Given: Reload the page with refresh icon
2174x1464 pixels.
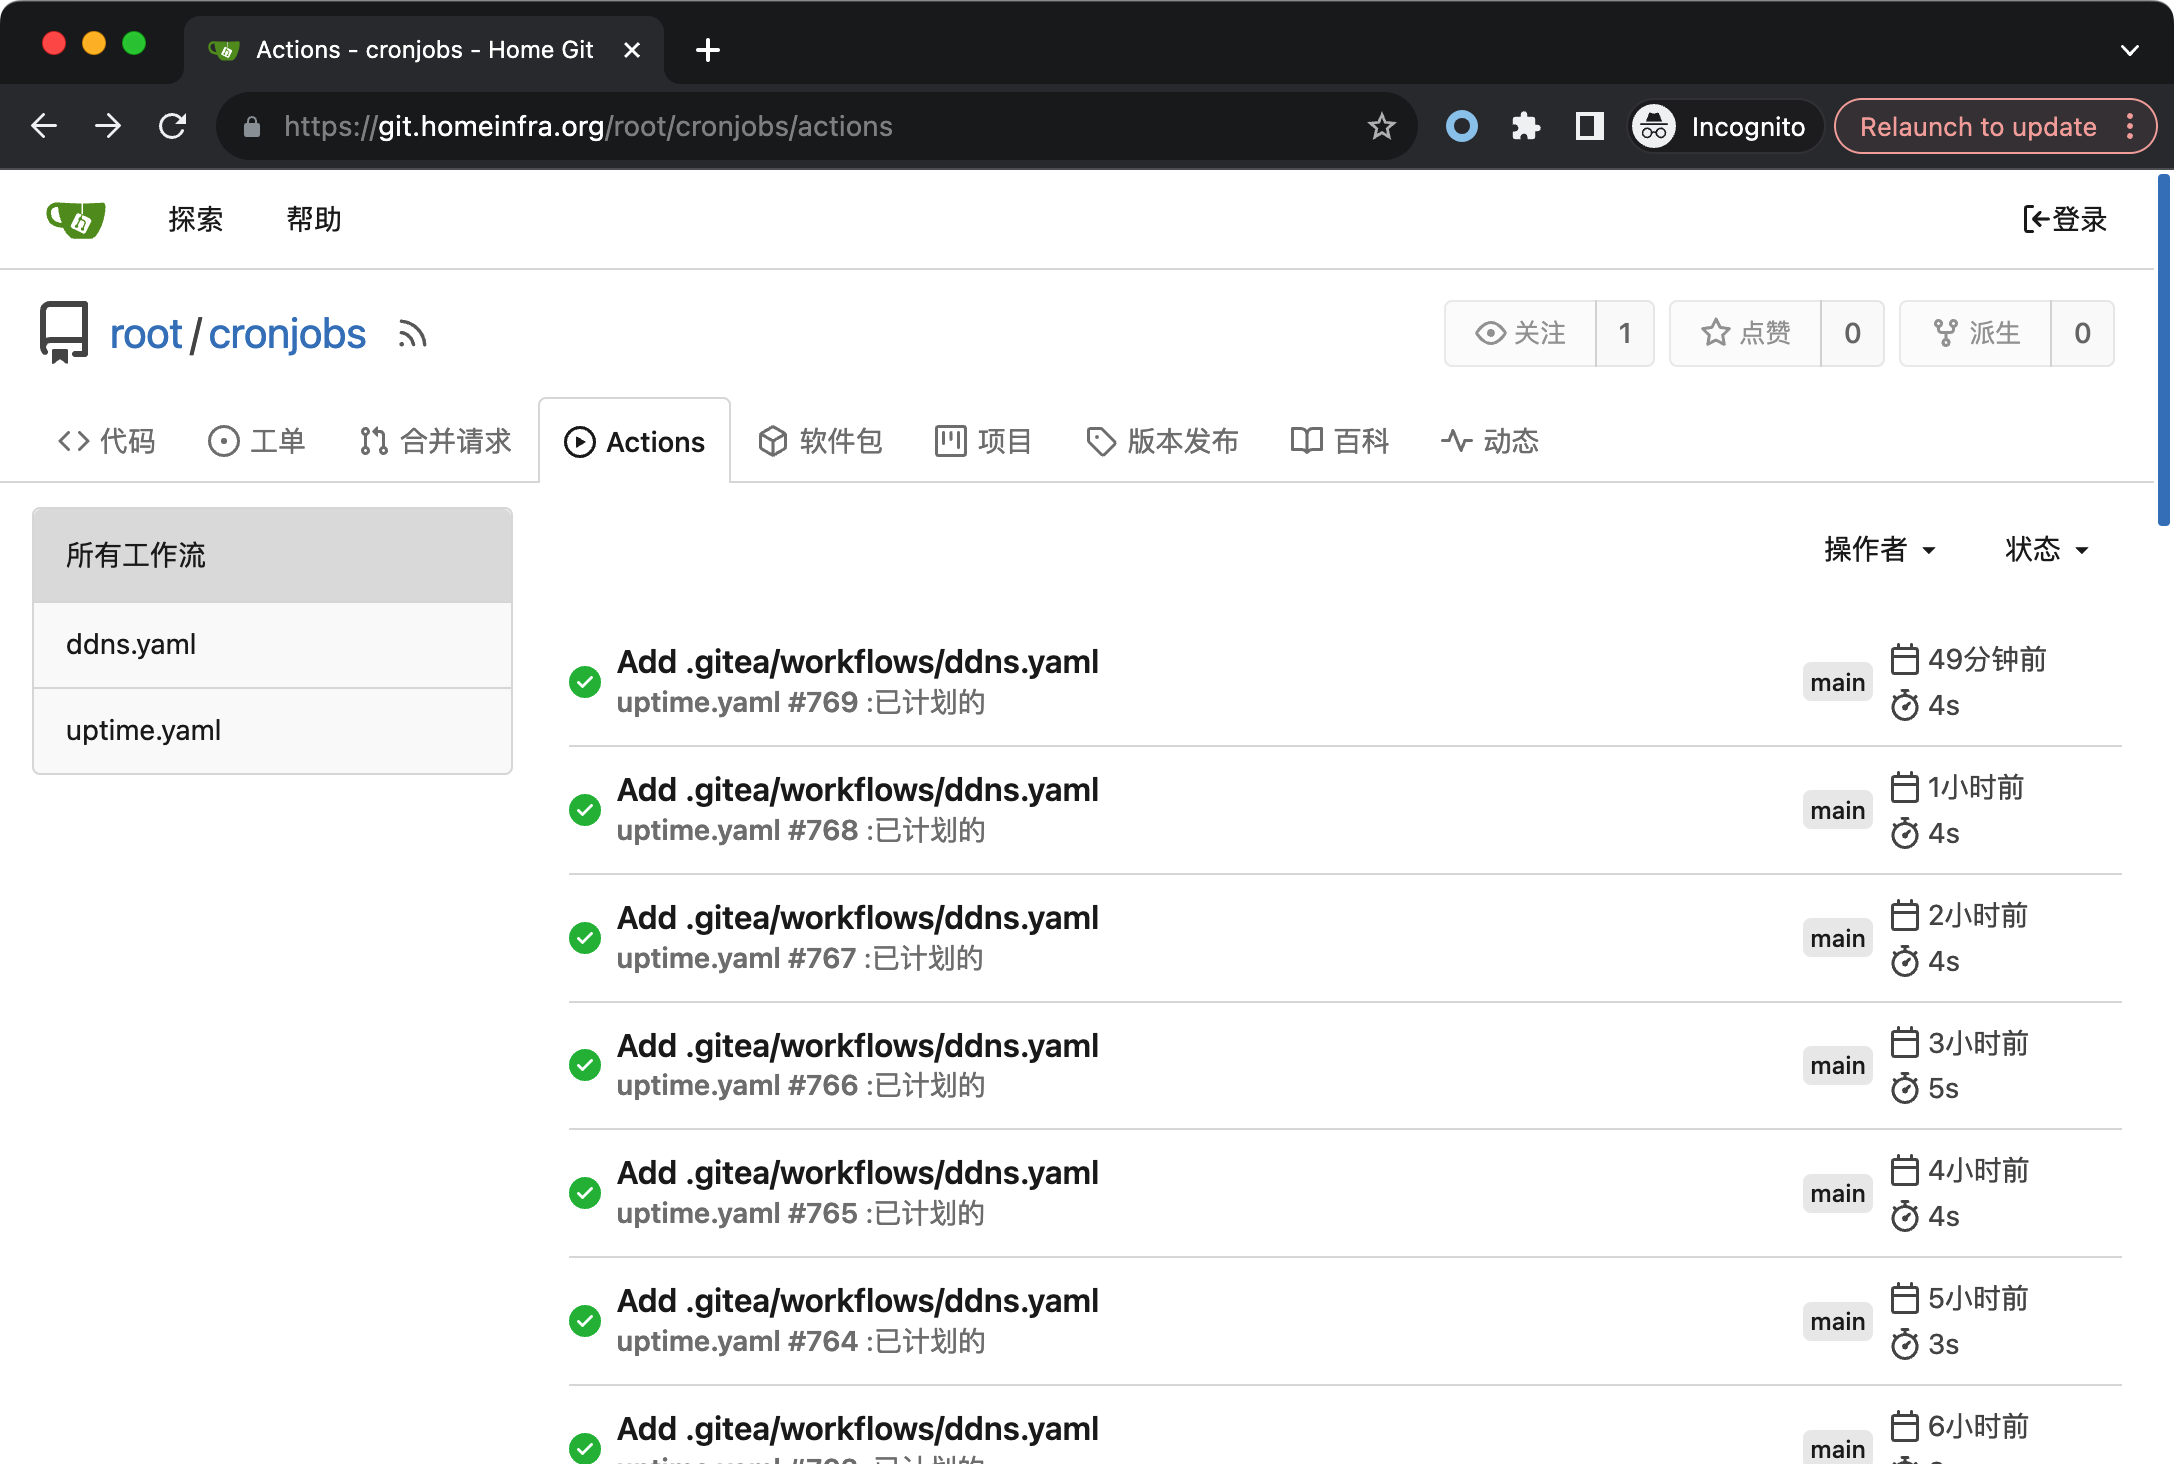Looking at the screenshot, I should pos(173,127).
